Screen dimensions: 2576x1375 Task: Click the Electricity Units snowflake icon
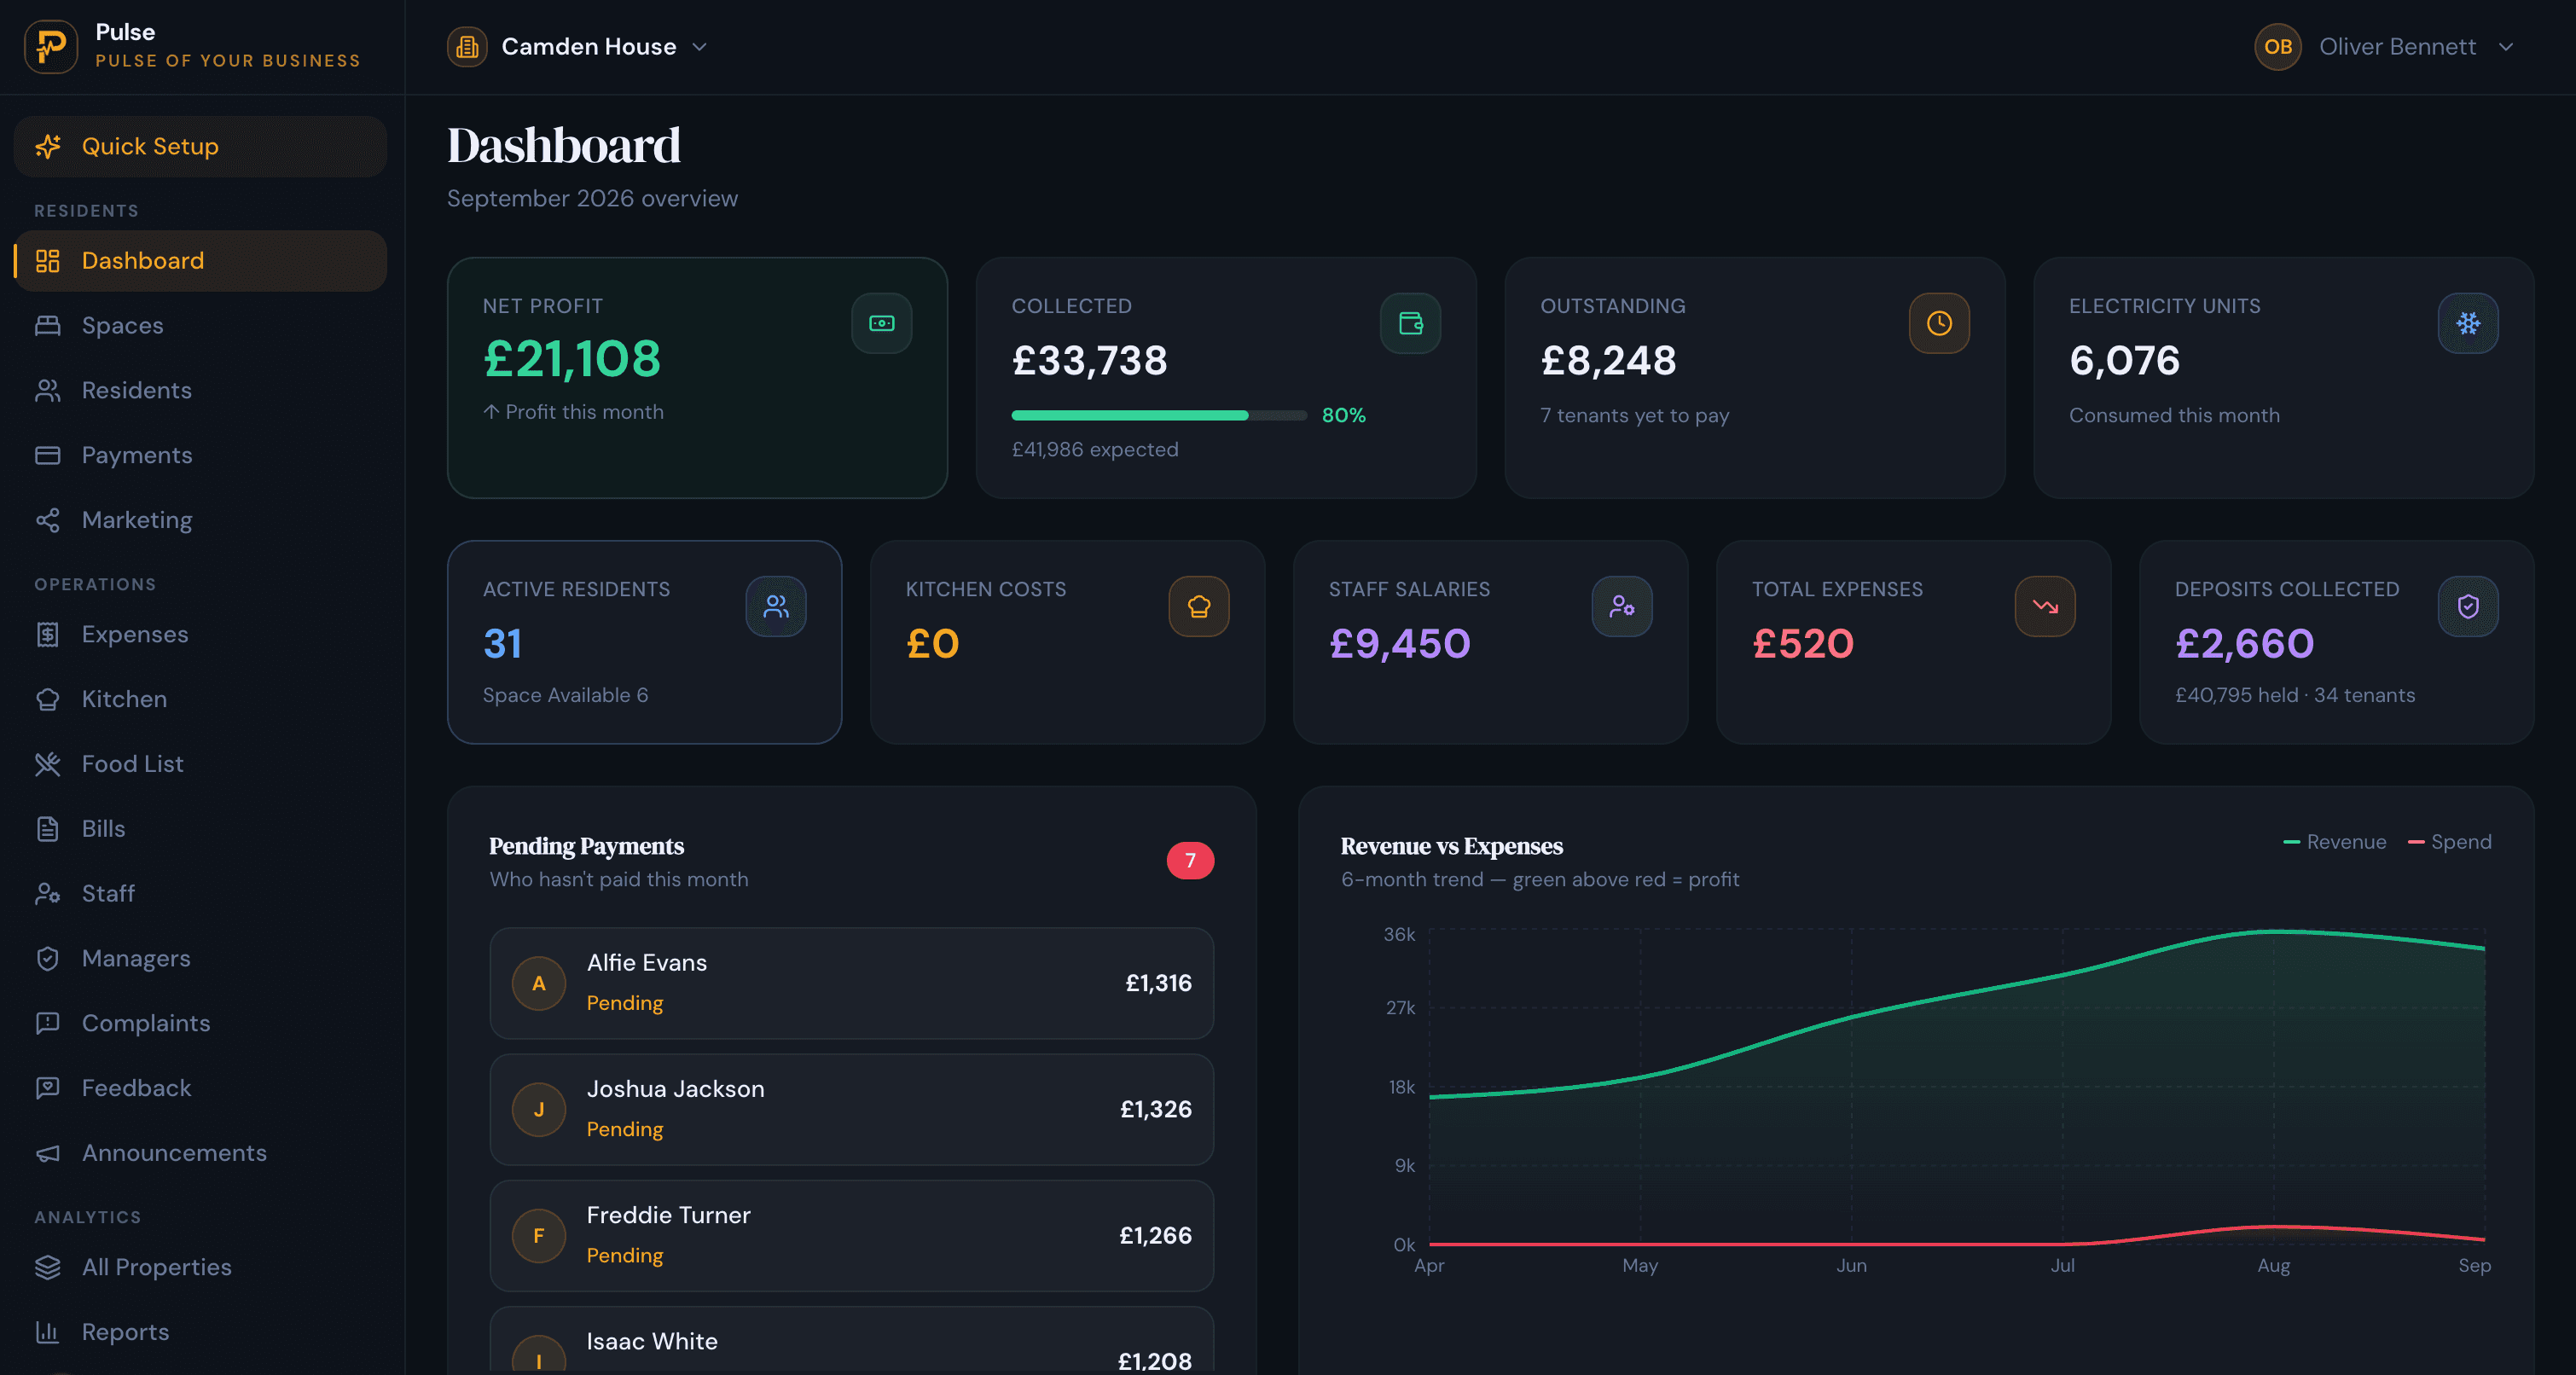coord(2468,323)
